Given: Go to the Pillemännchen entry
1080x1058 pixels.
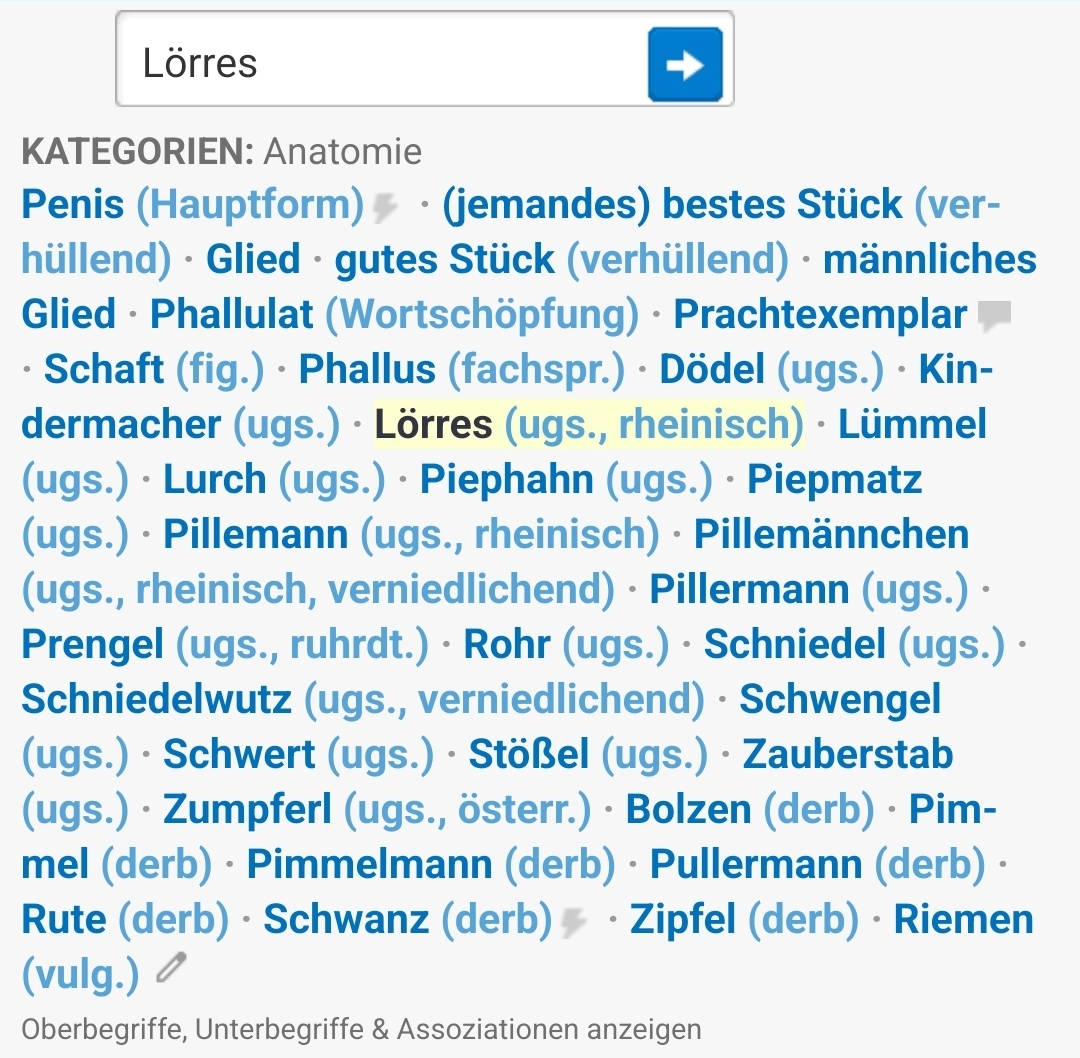Looking at the screenshot, I should [x=831, y=534].
